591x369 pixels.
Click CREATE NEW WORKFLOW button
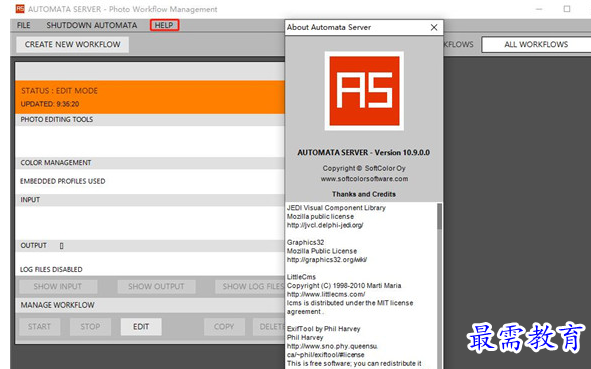click(73, 44)
